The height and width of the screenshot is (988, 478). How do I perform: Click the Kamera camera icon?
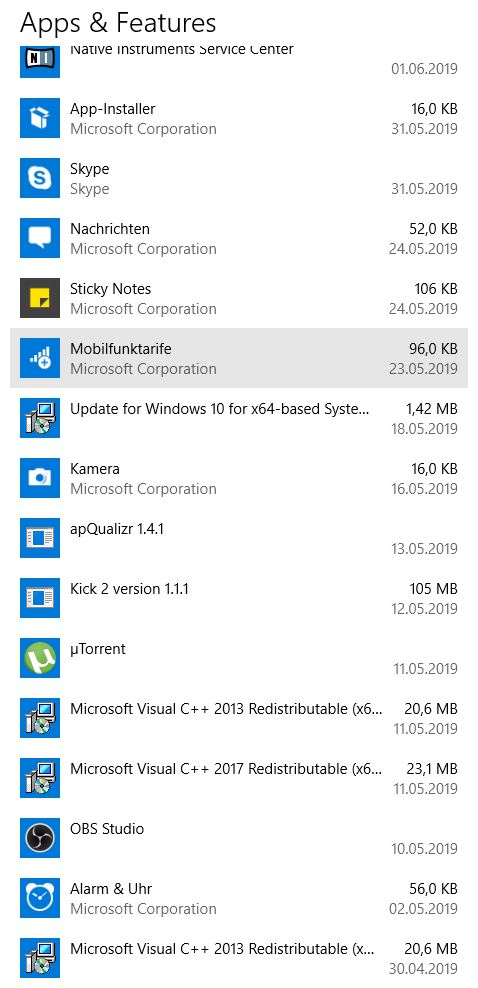pyautogui.click(x=40, y=478)
